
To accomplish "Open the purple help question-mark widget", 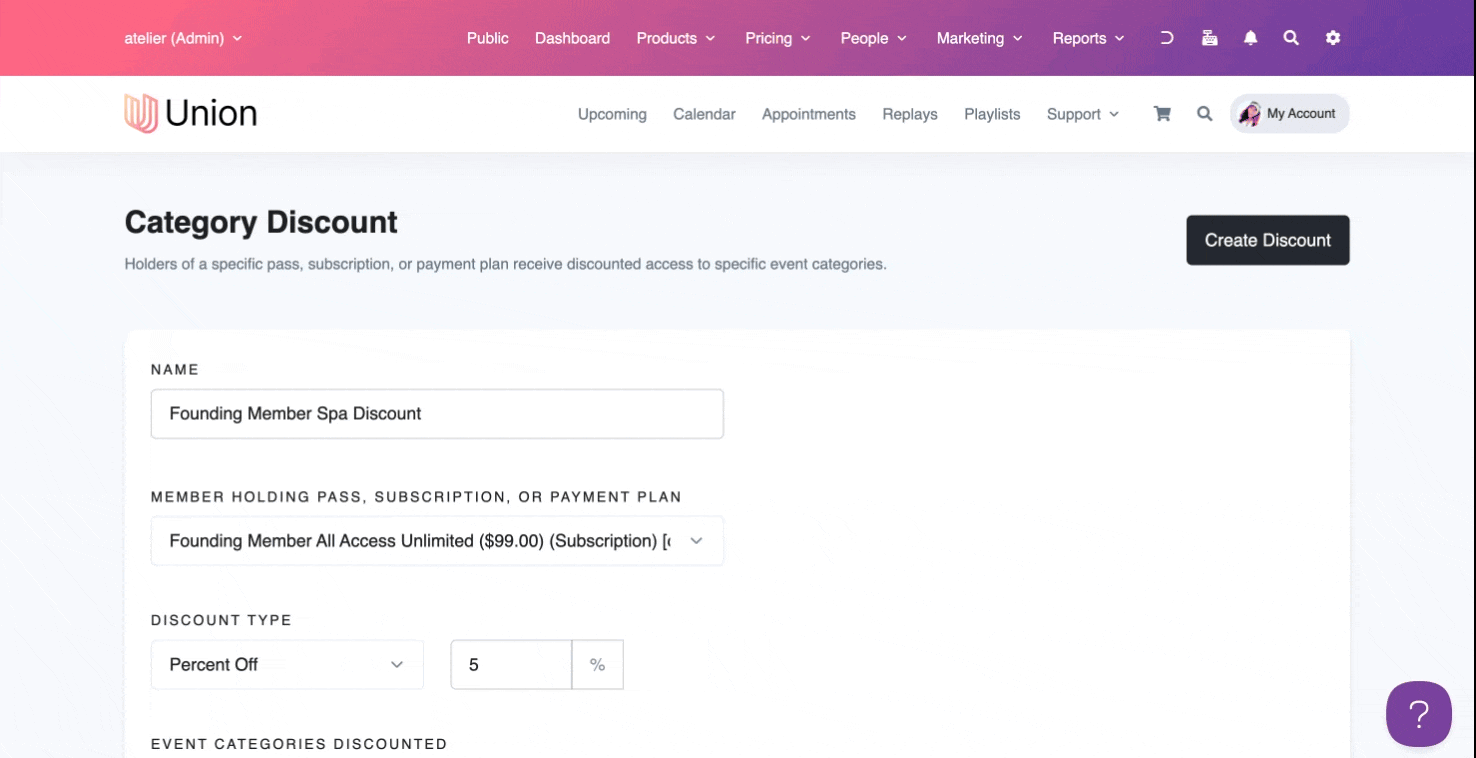I will pos(1419,714).
